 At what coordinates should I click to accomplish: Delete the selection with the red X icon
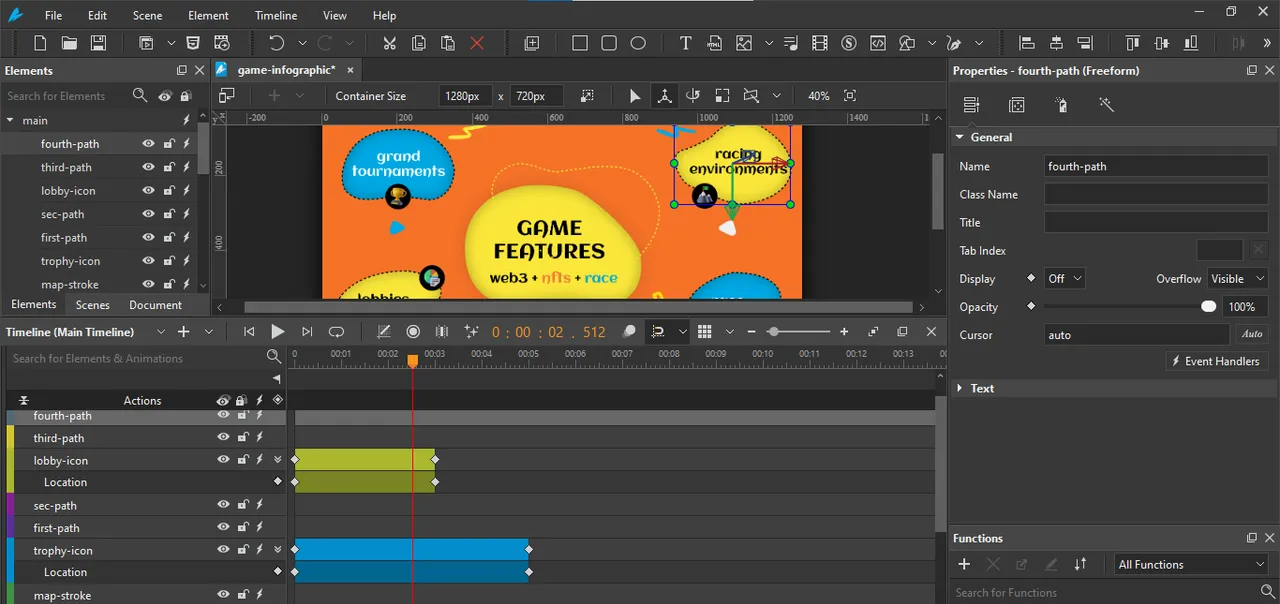click(477, 43)
